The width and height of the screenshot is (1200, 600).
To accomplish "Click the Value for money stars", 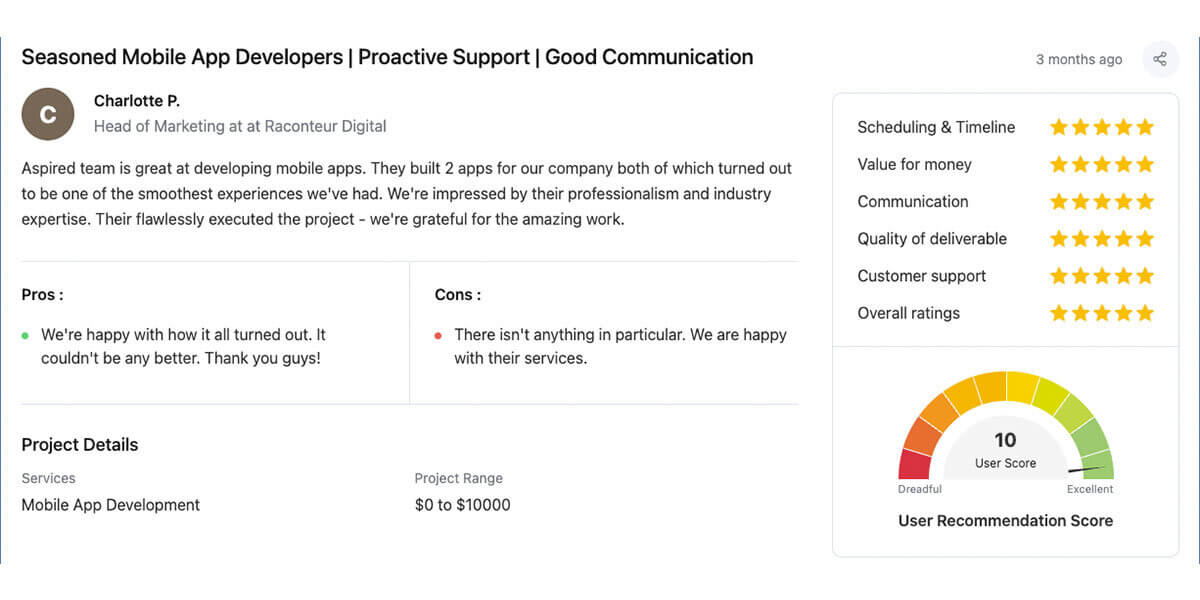I will pyautogui.click(x=1102, y=164).
